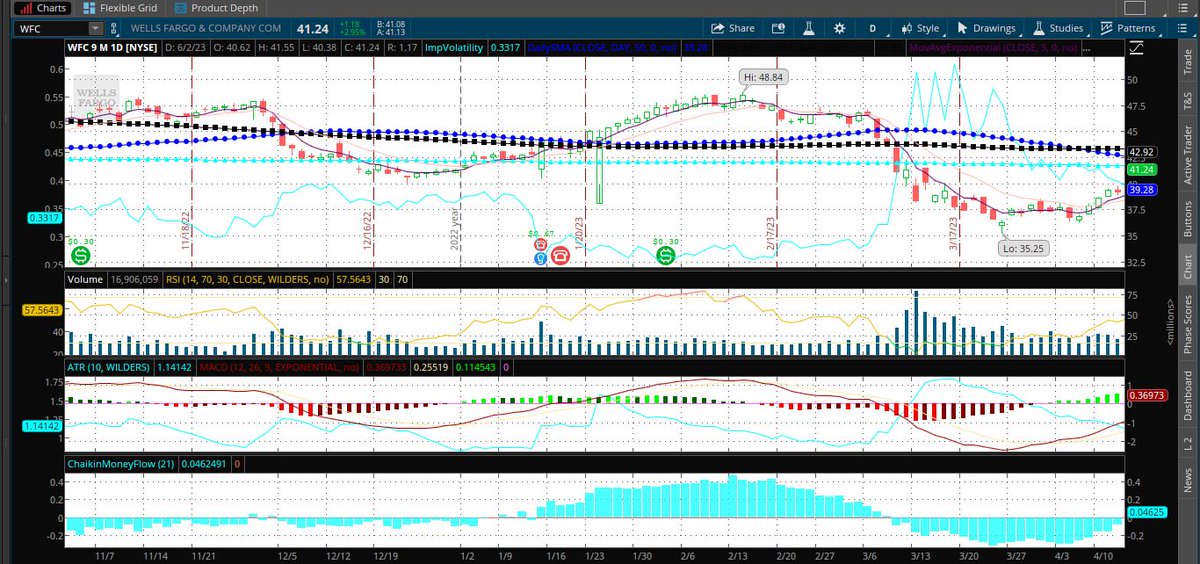Open the Style menu
The image size is (1200, 564).
[x=920, y=28]
